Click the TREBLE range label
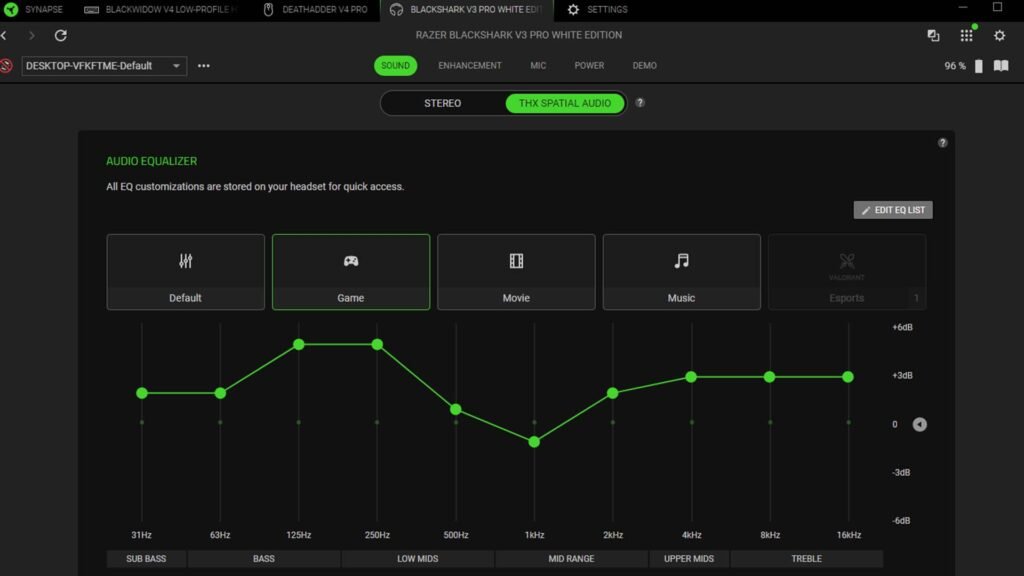Viewport: 1024px width, 576px height. point(807,559)
